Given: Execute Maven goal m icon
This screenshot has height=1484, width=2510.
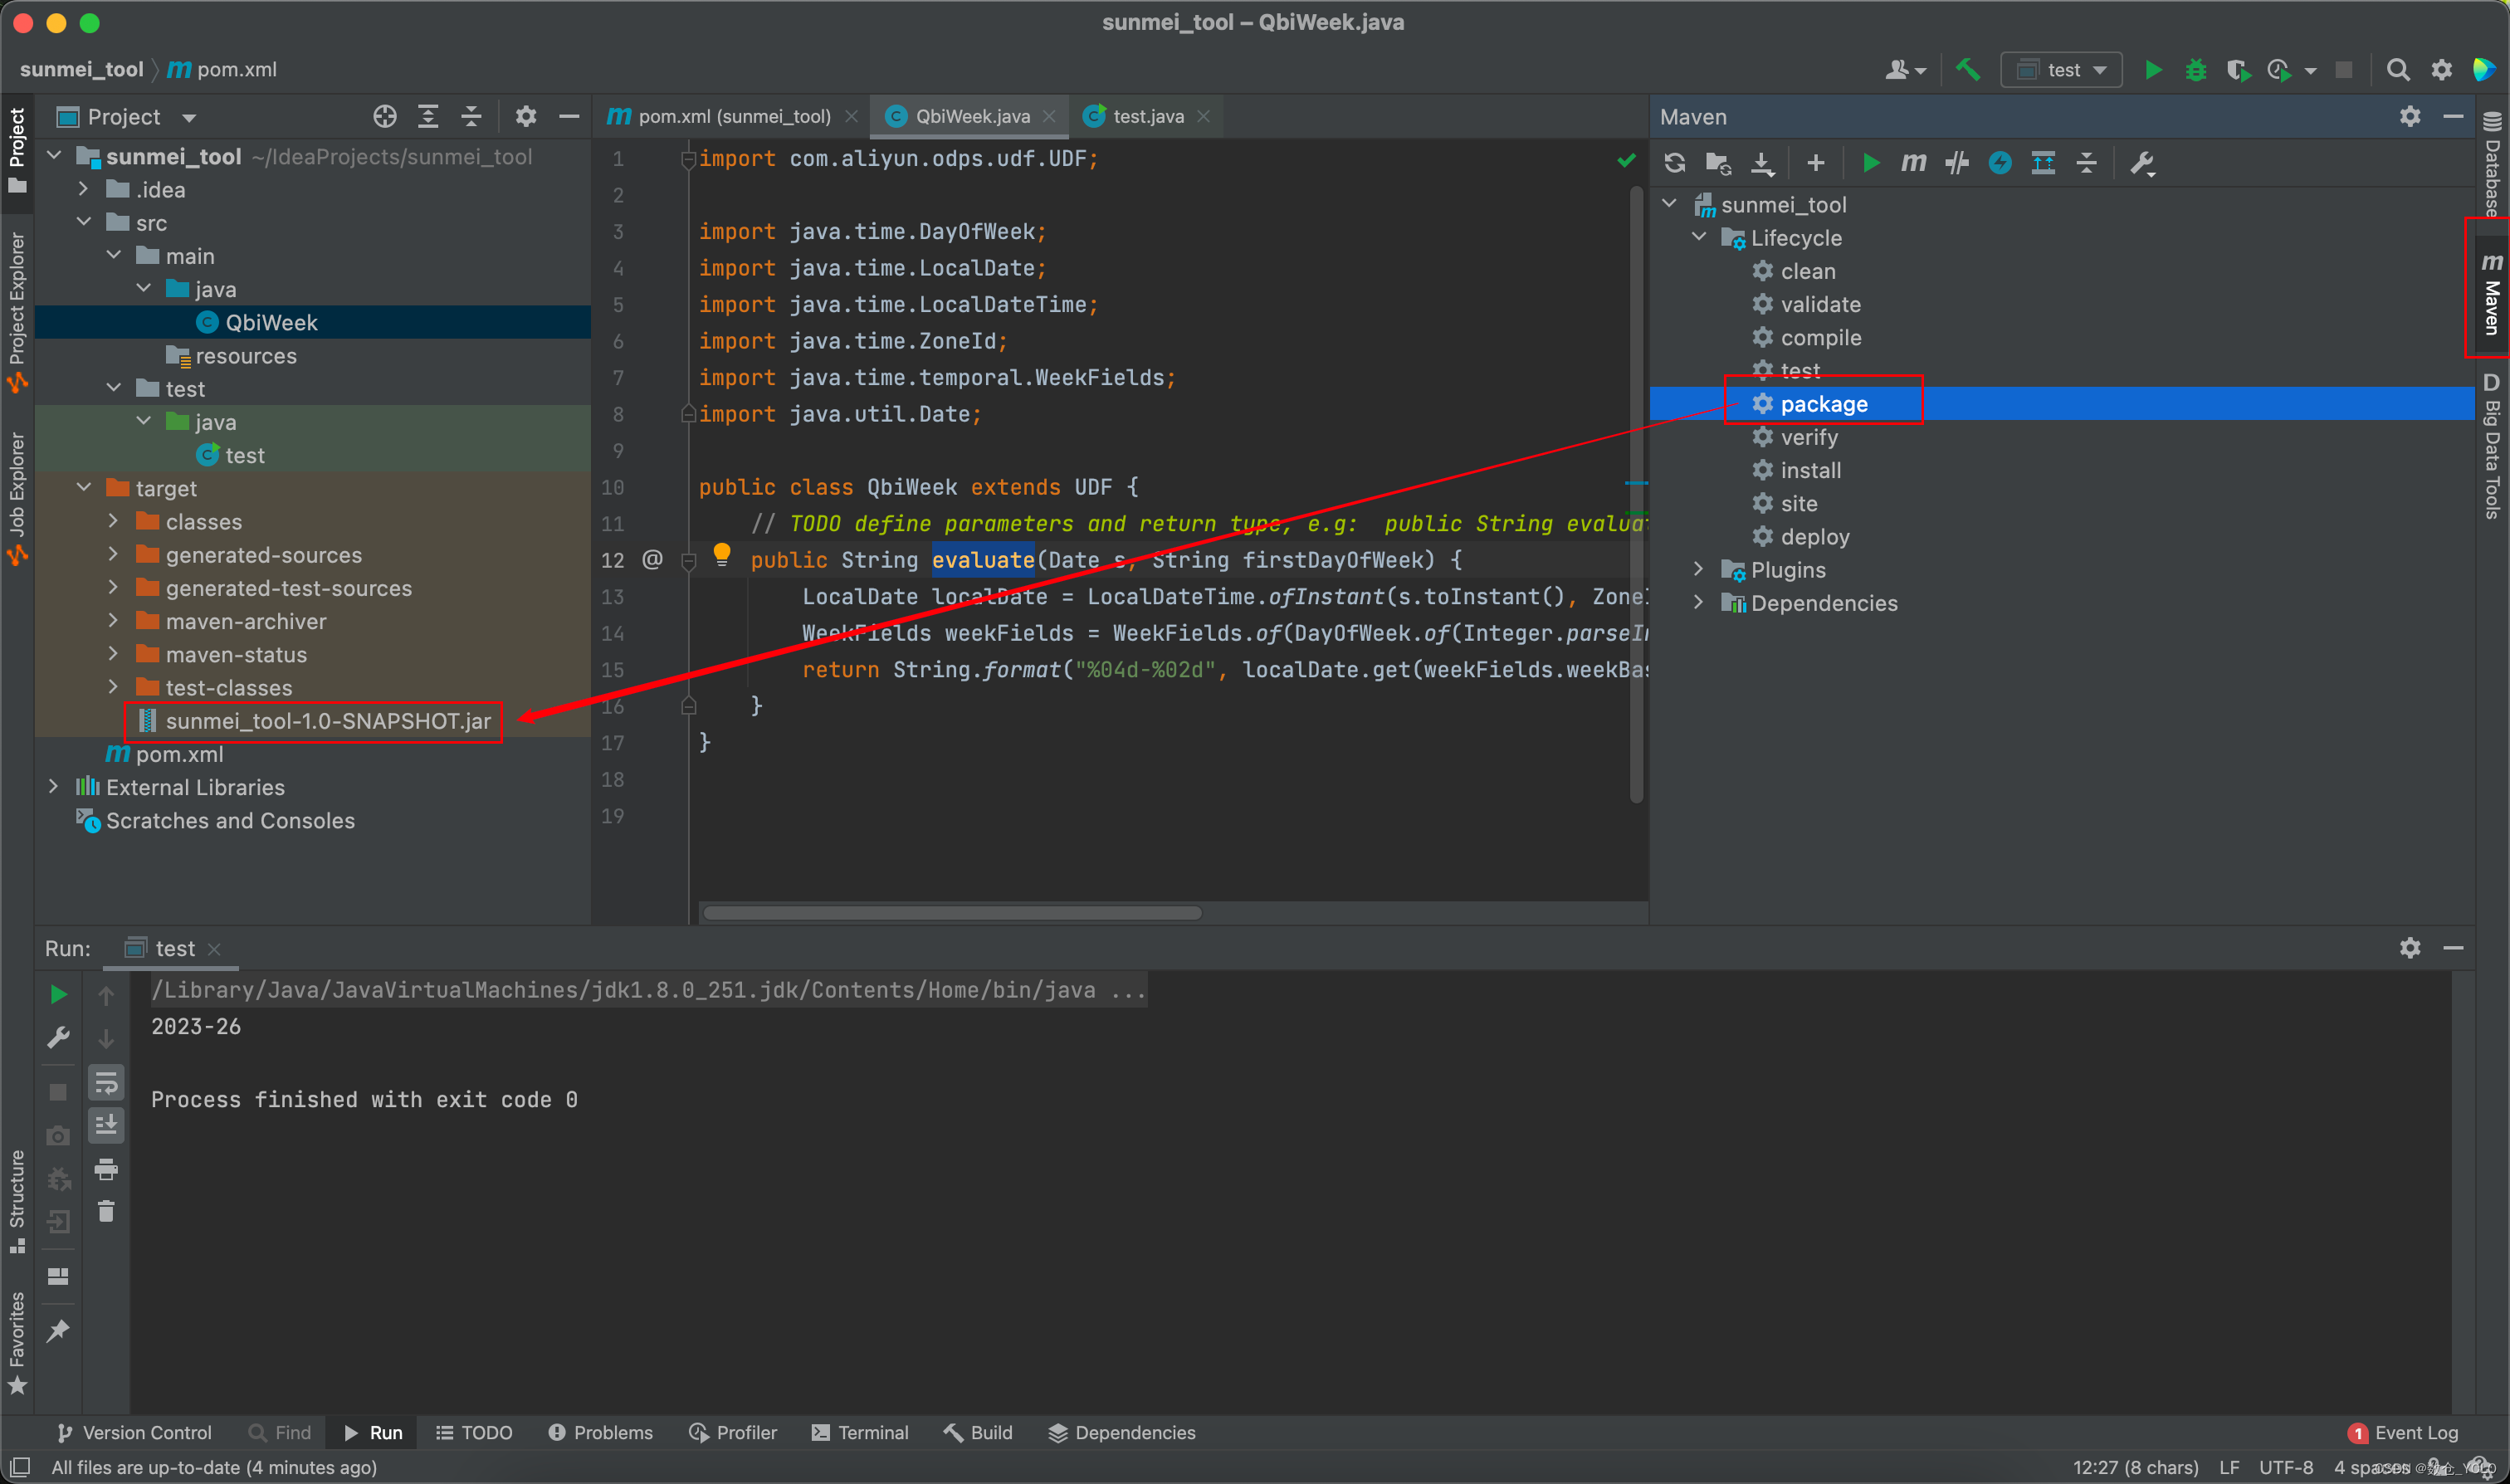Looking at the screenshot, I should [1913, 162].
